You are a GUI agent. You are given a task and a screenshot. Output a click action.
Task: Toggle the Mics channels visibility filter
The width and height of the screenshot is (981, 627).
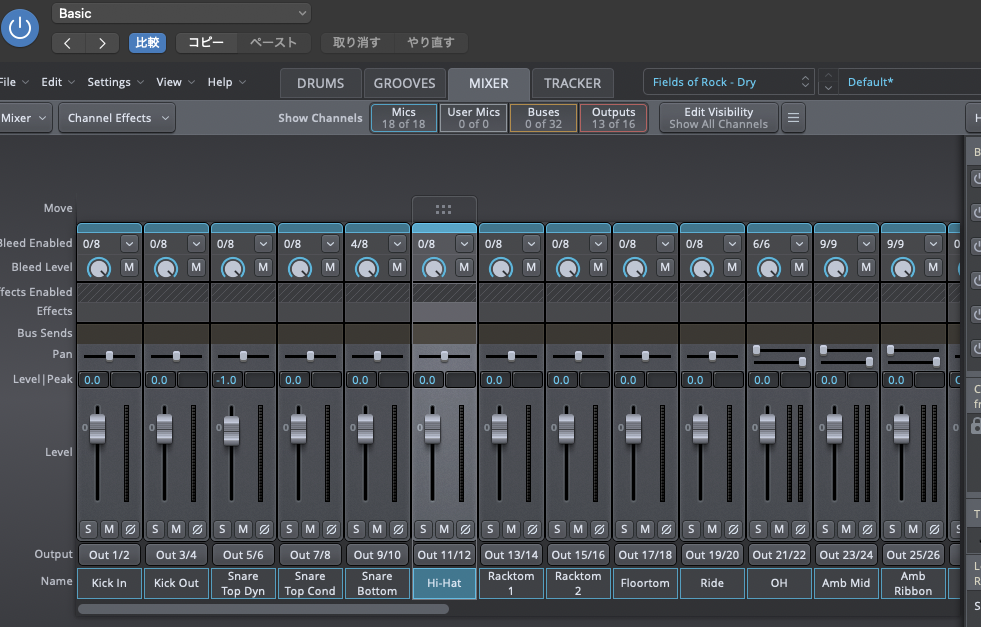404,118
